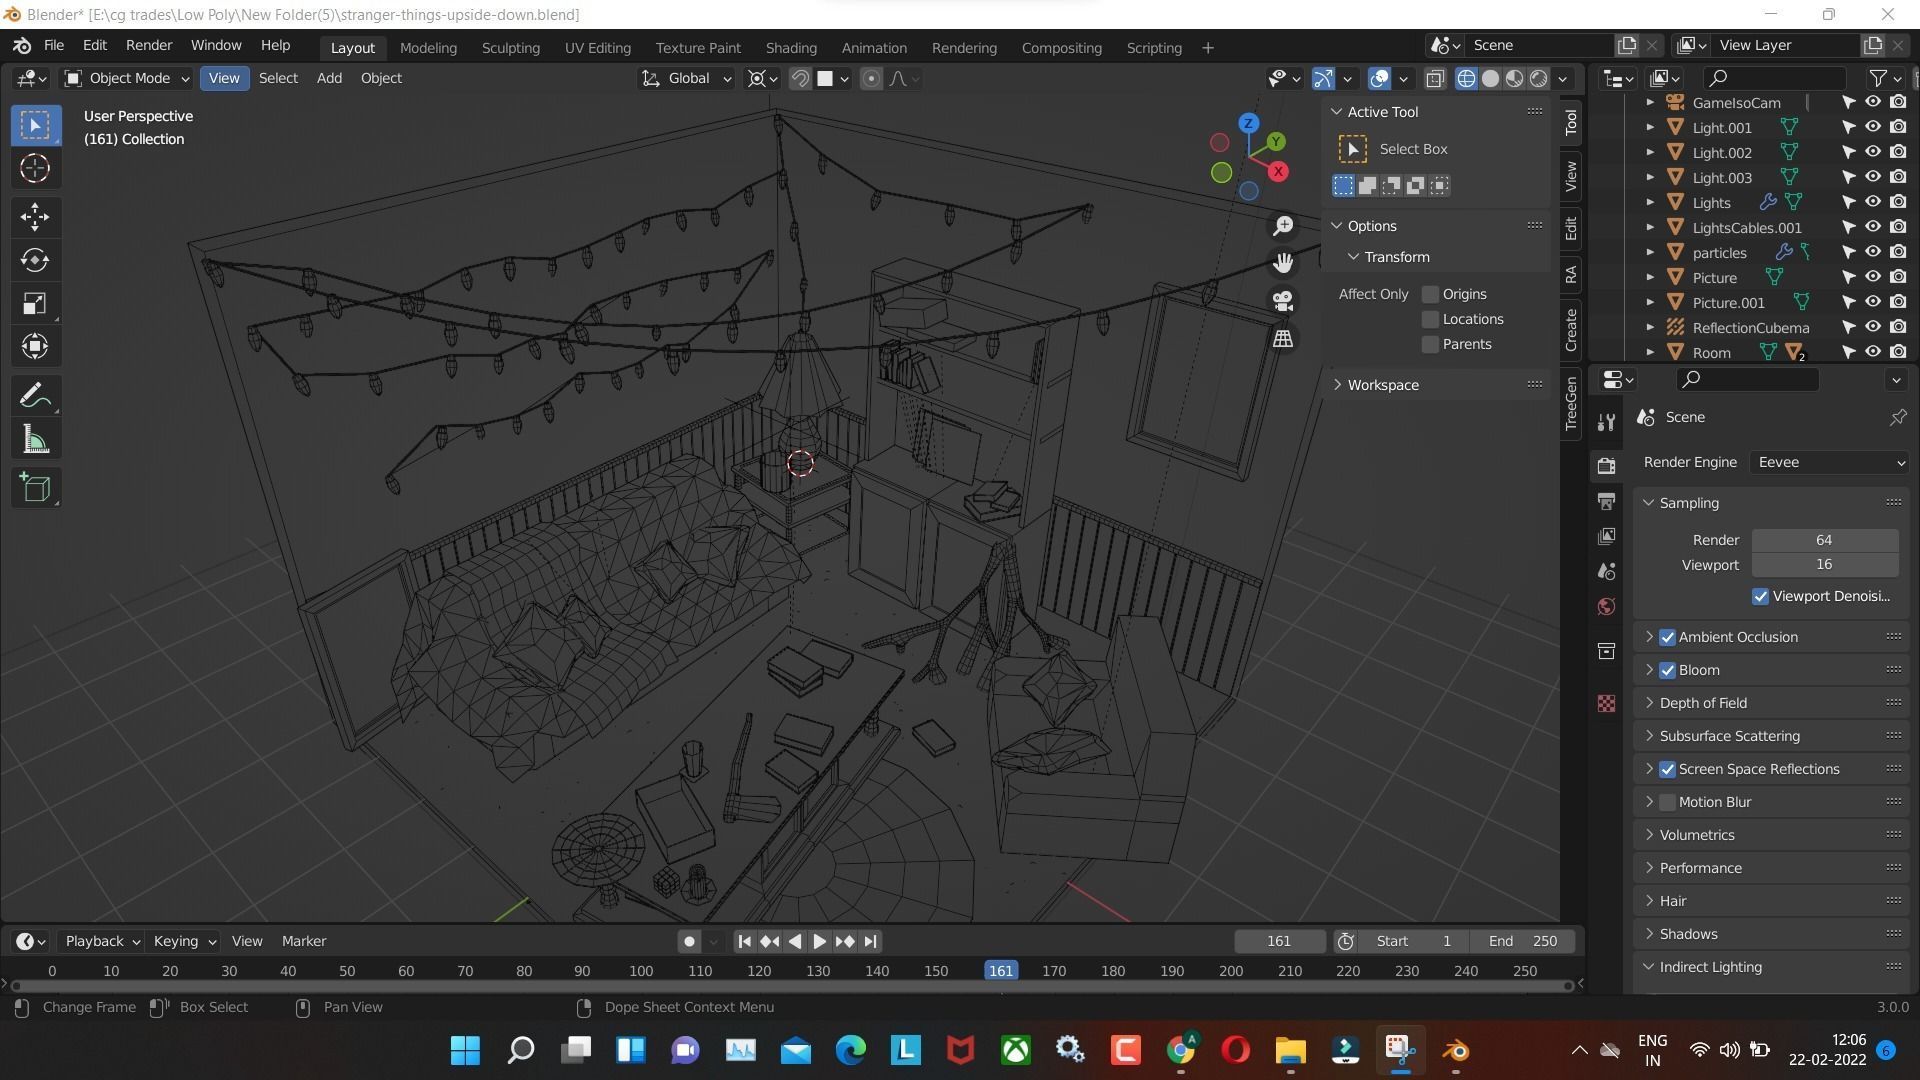Screen dimensions: 1920x1080
Task: Uncheck Viewport Denoising checkbox
Action: coord(1760,596)
